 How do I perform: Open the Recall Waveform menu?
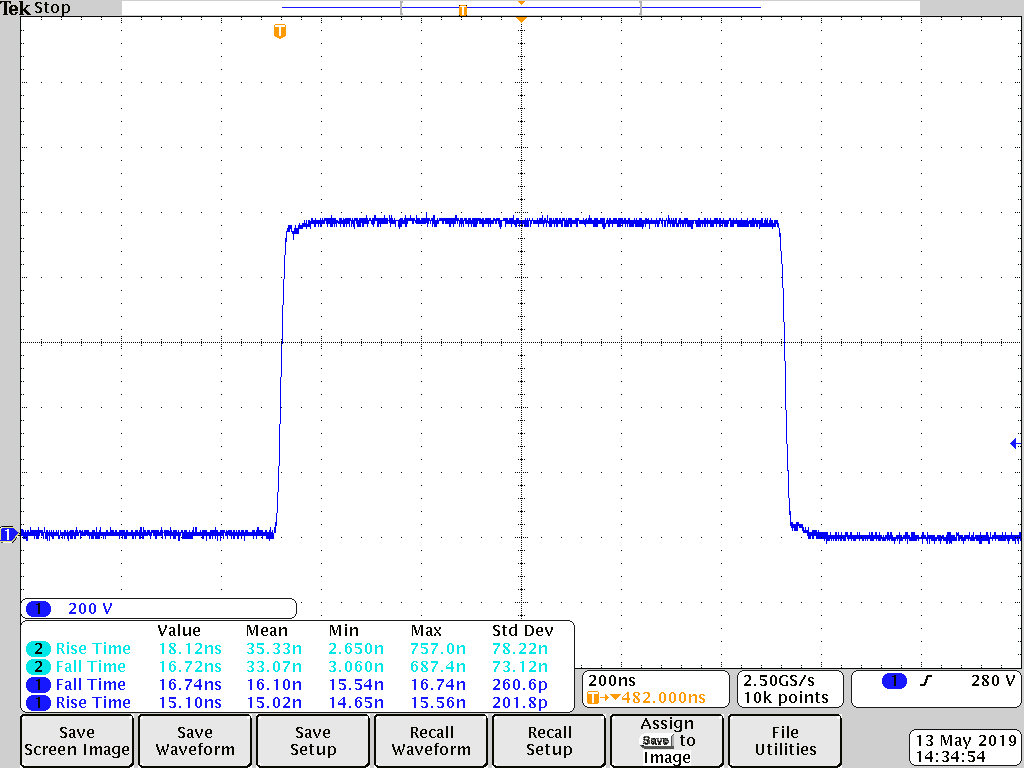pos(431,741)
